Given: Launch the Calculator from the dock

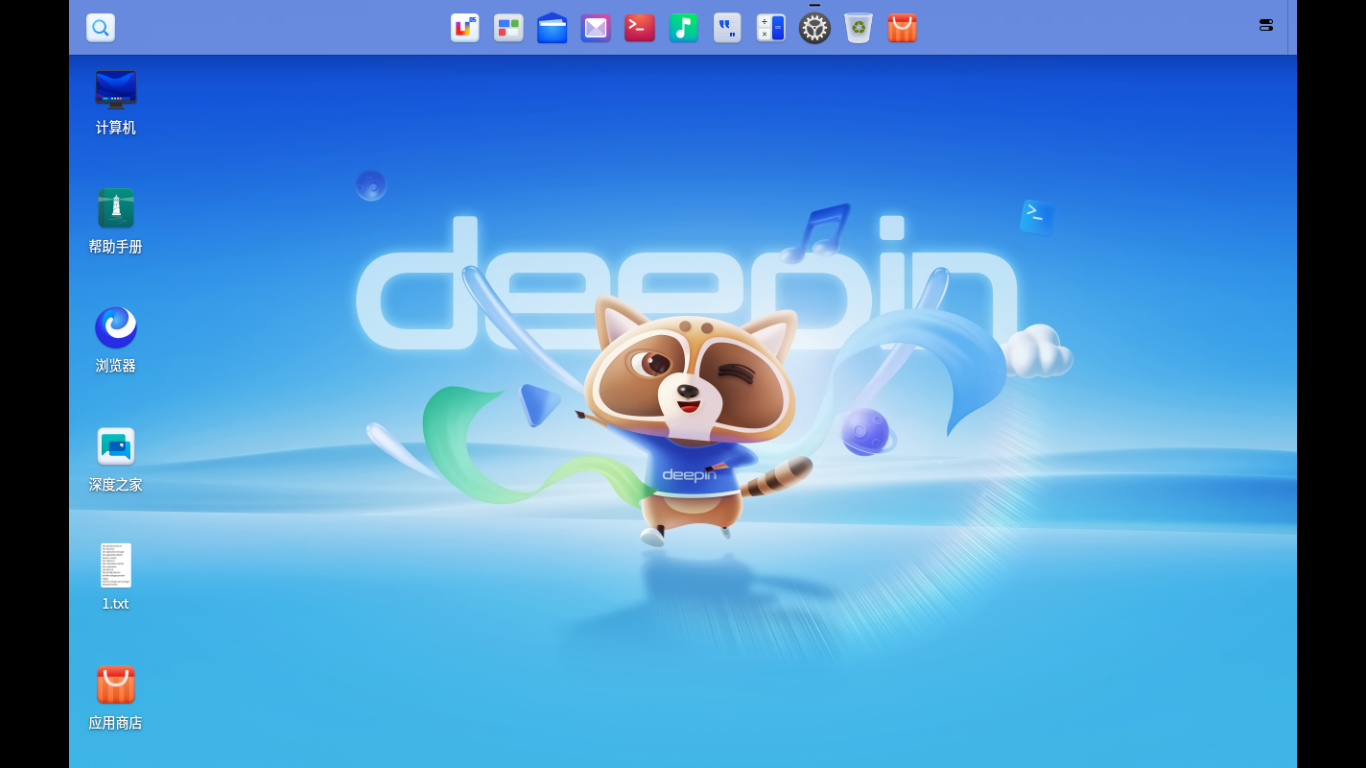Looking at the screenshot, I should (771, 27).
